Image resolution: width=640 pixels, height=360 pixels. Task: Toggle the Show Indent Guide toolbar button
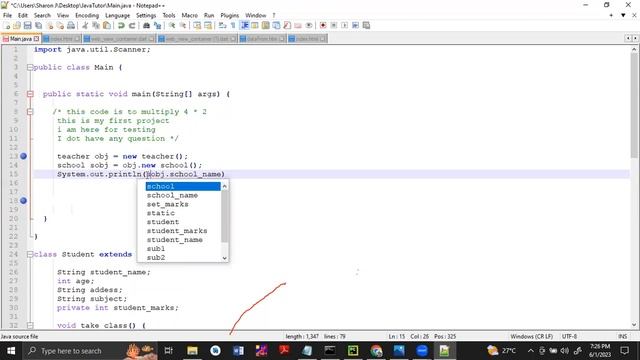click(244, 25)
